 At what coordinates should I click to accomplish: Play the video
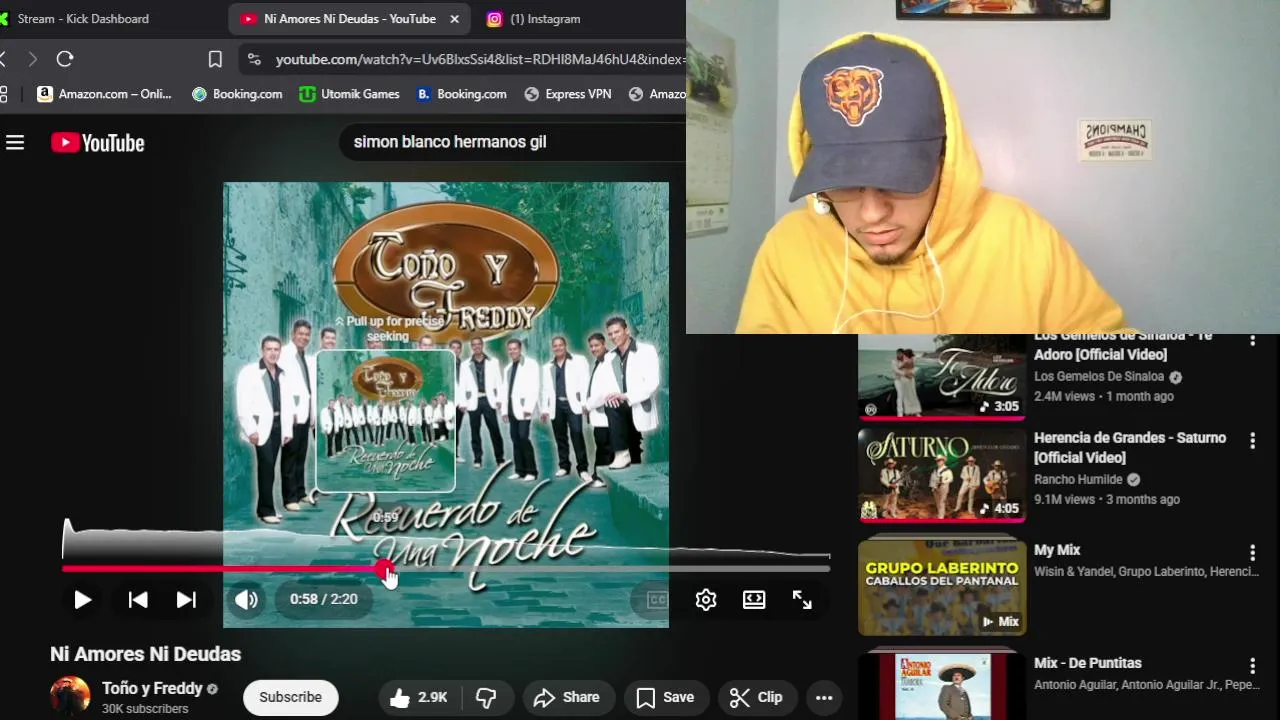click(83, 599)
